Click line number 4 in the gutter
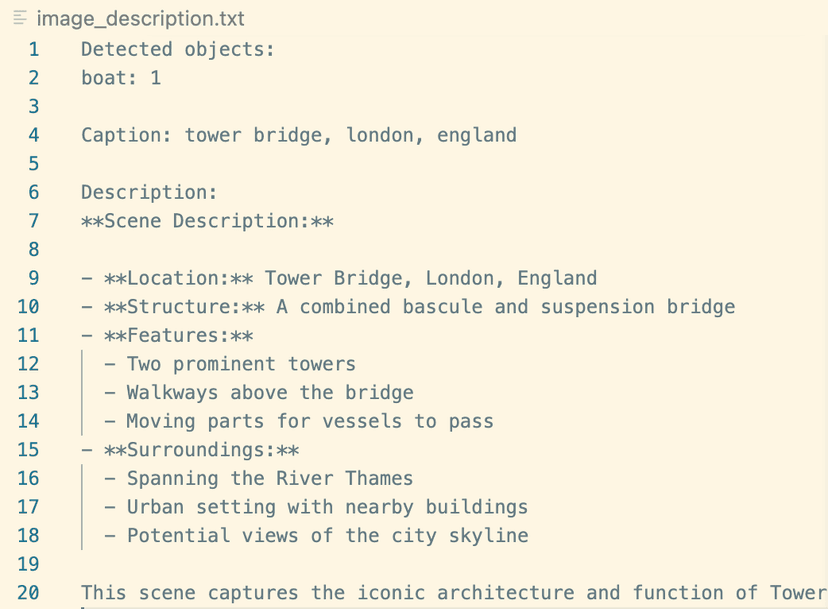 [x=34, y=135]
